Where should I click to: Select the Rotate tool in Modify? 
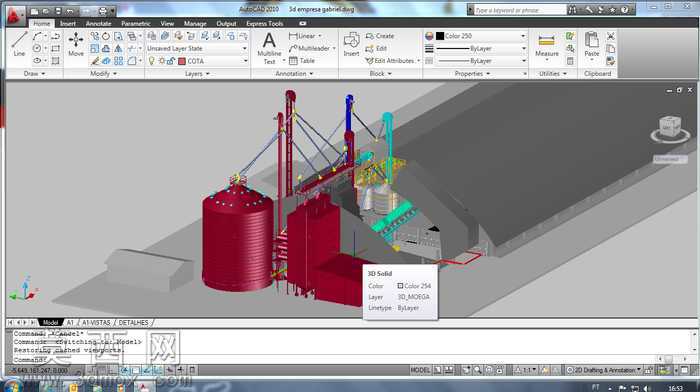click(x=106, y=36)
